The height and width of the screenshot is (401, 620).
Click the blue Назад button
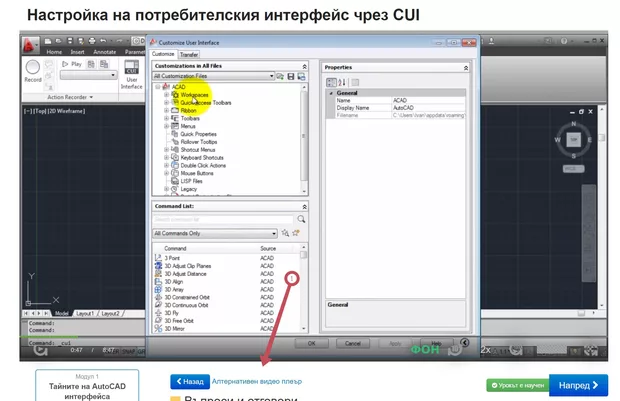[190, 382]
